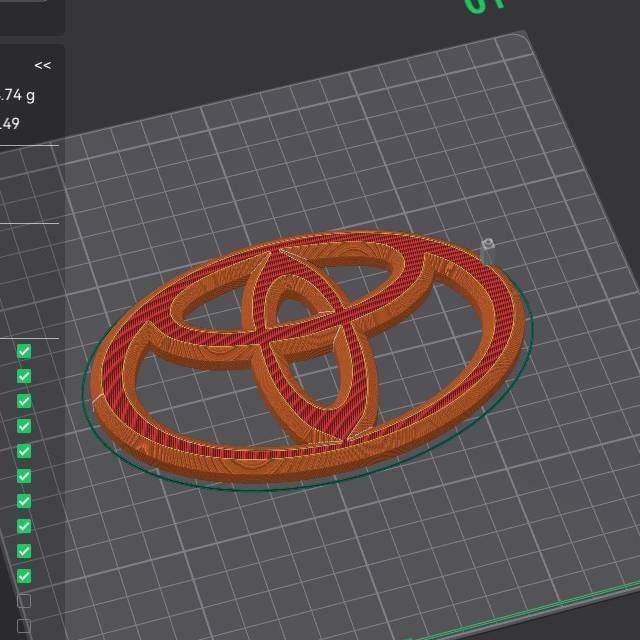Uncheck the topmost green checked checkbox
Image resolution: width=640 pixels, height=640 pixels.
pos(24,351)
